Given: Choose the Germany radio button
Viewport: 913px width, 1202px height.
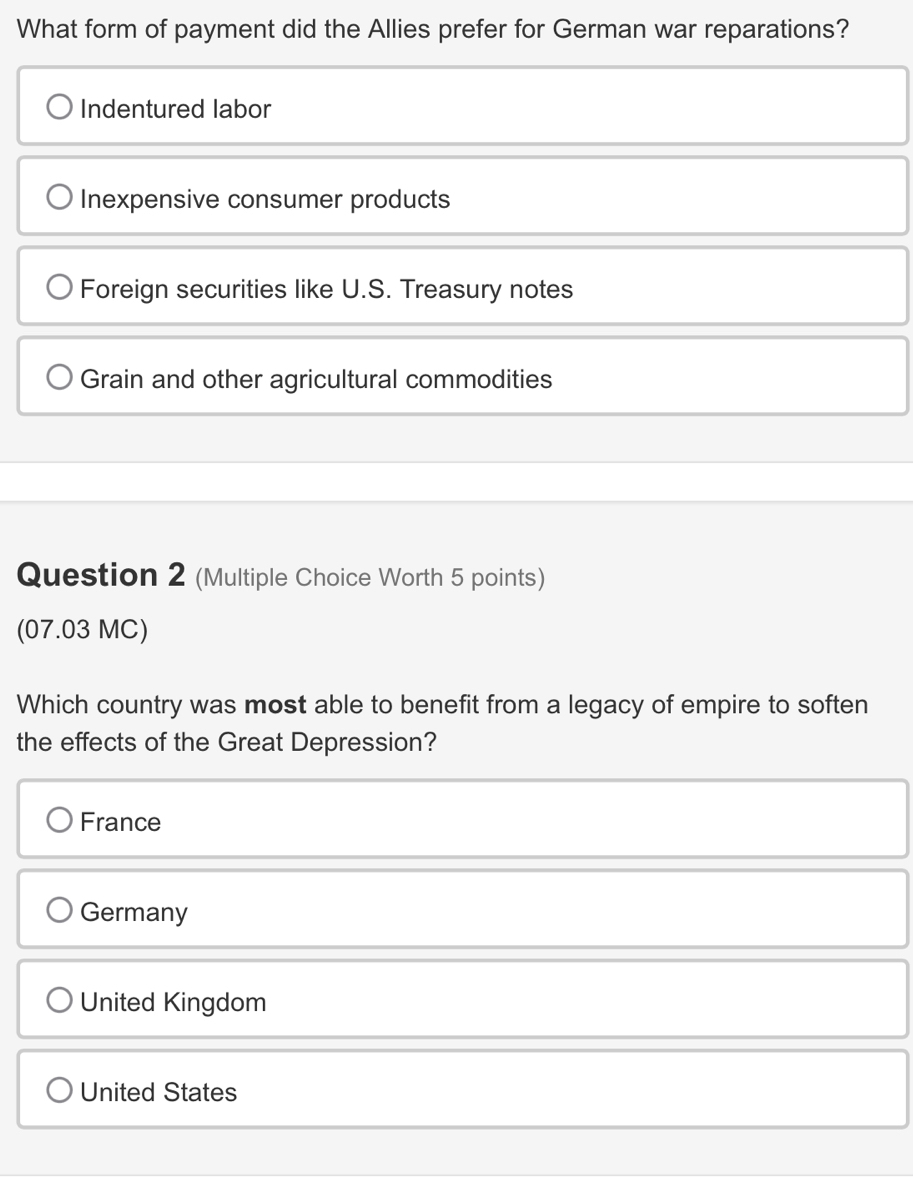Looking at the screenshot, I should 60,912.
